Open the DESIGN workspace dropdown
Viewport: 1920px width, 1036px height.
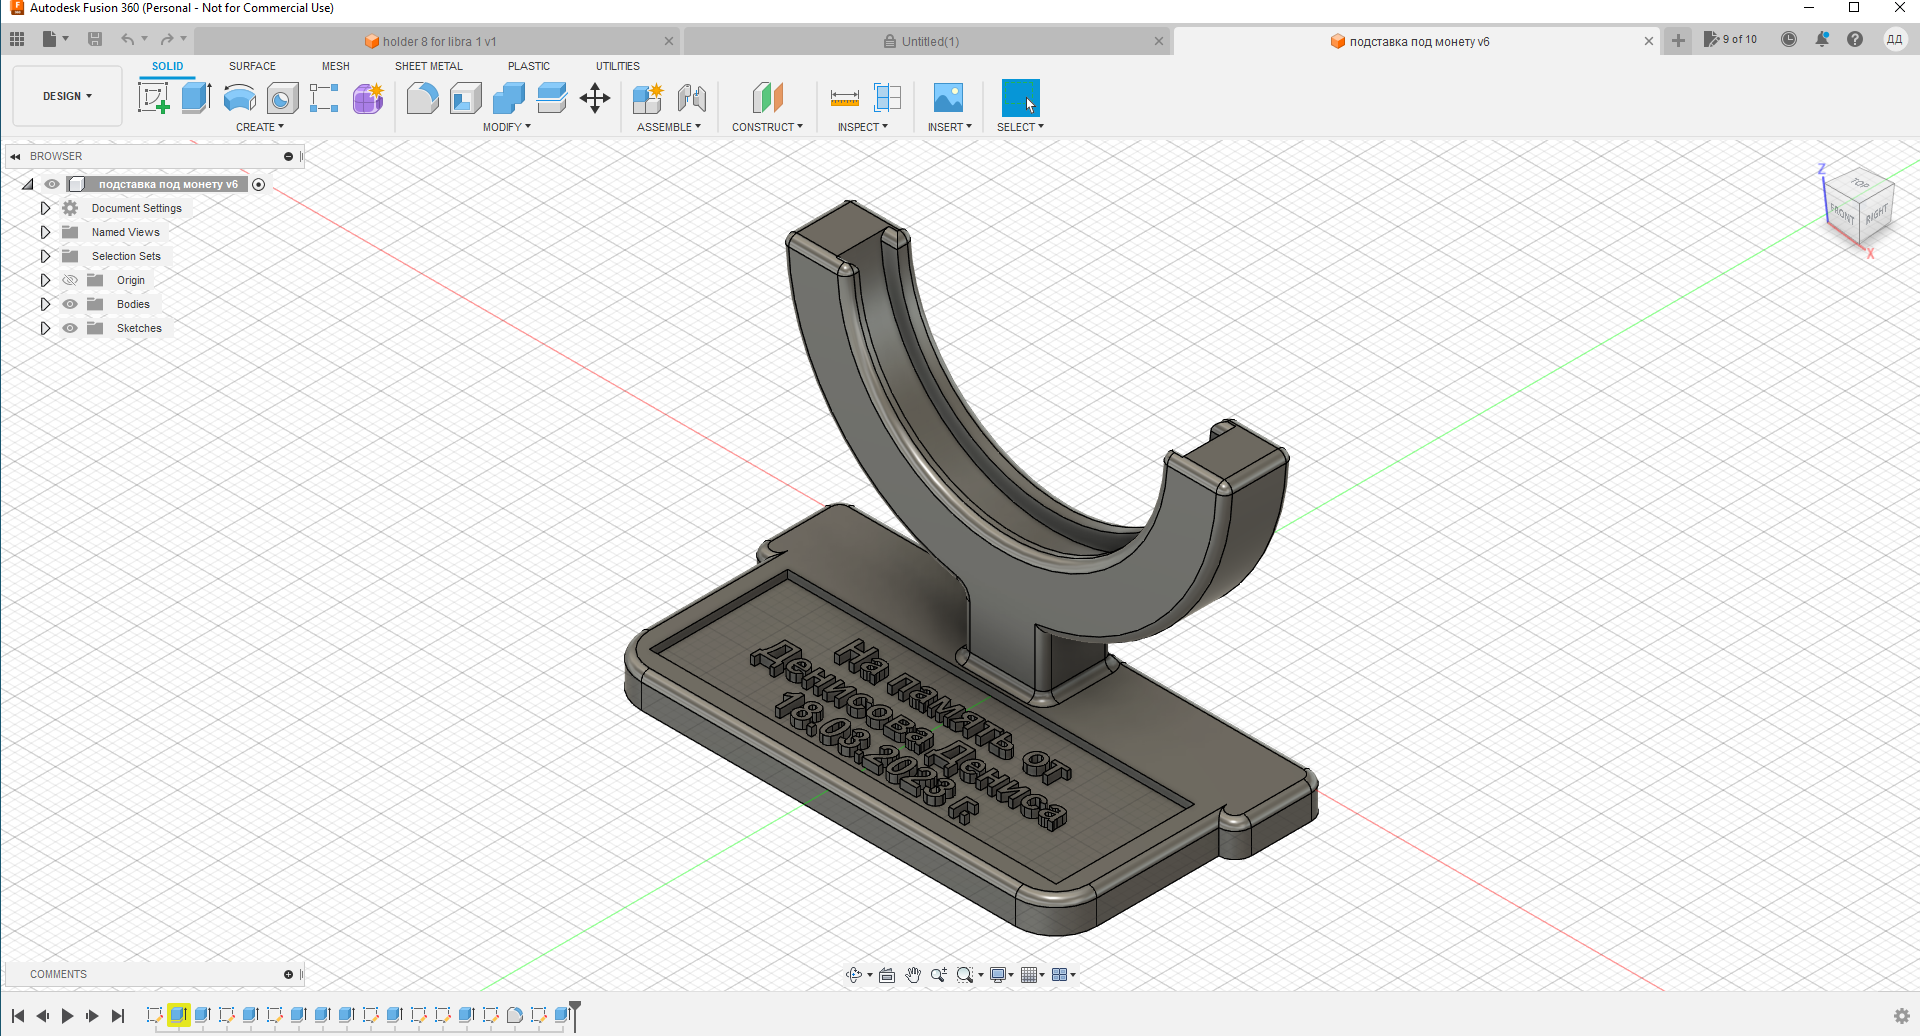click(67, 96)
